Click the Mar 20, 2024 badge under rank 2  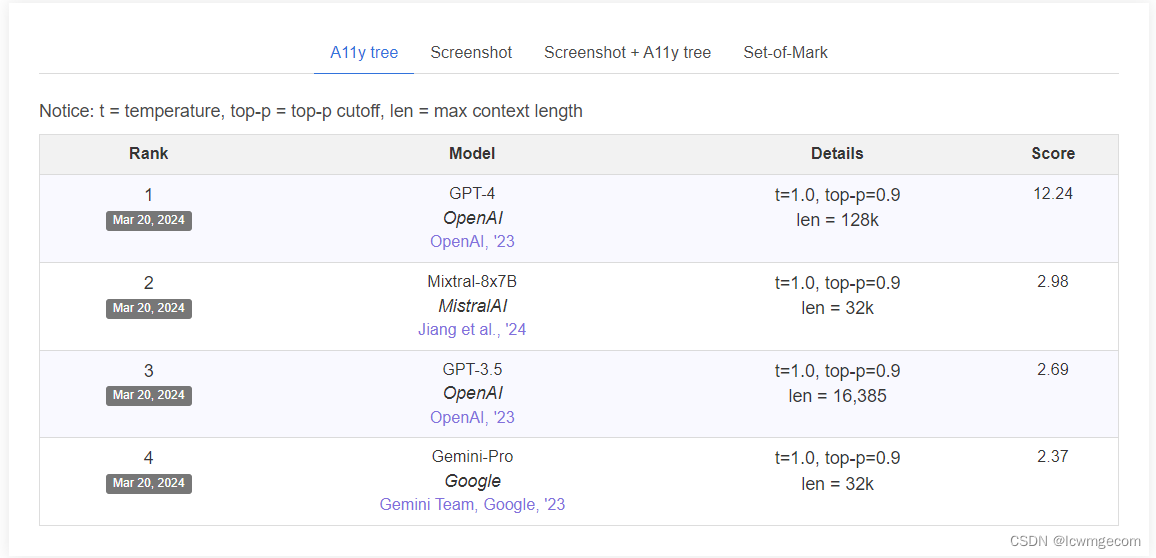coord(149,308)
